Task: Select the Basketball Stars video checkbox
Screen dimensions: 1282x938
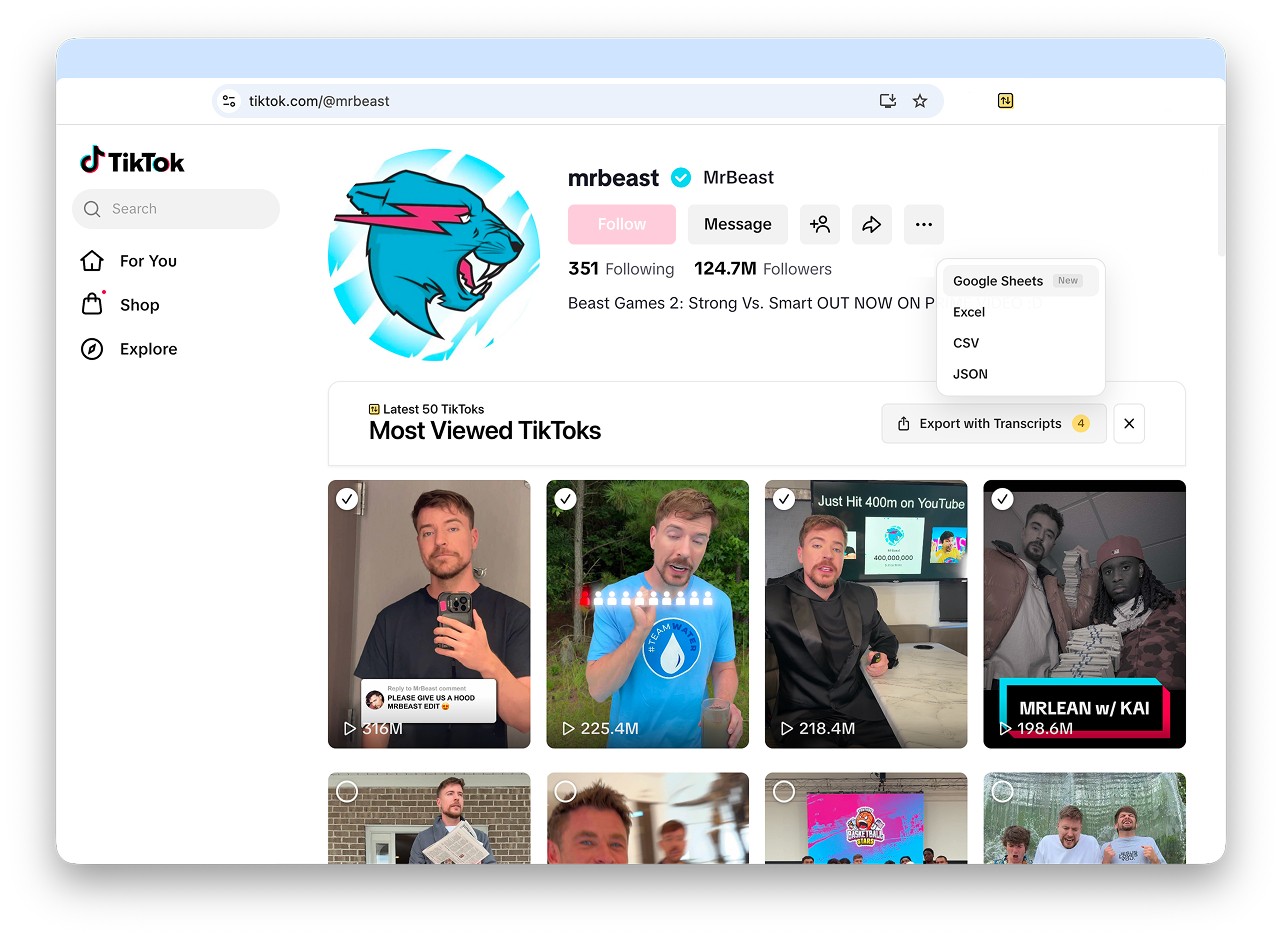Action: click(x=784, y=792)
